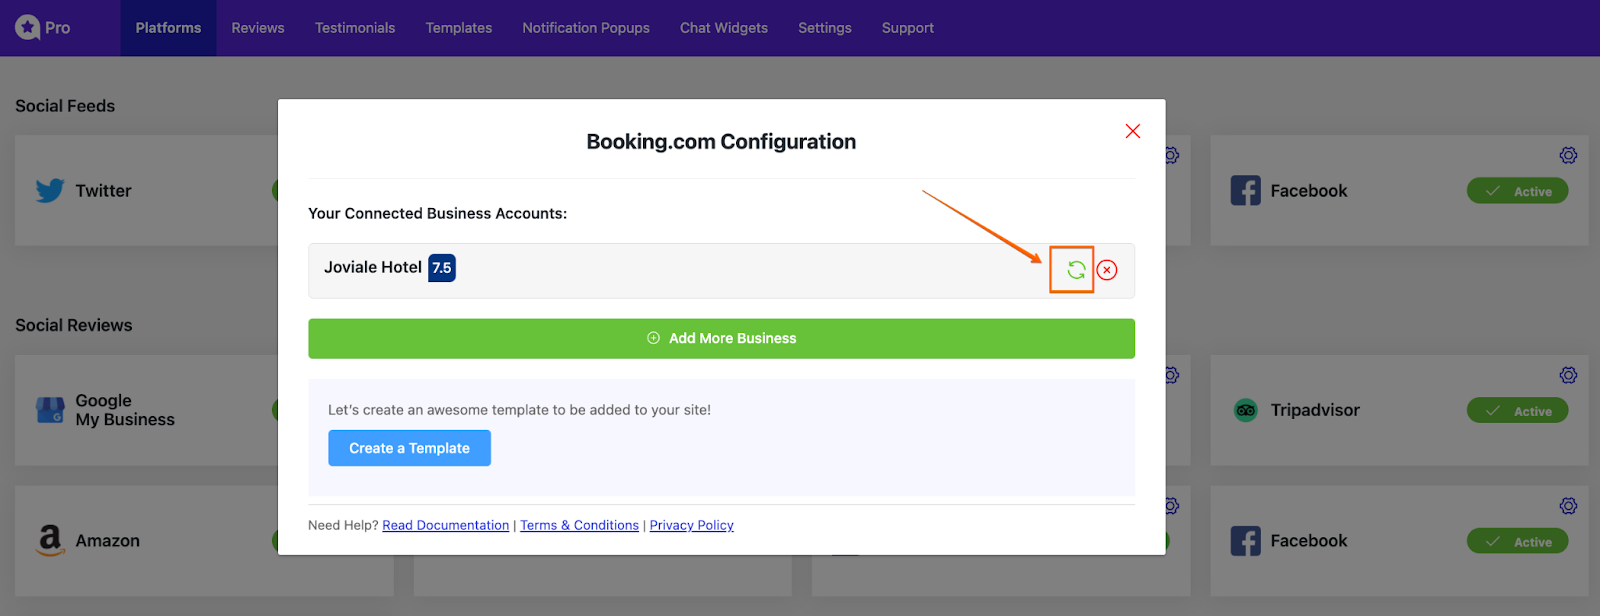Click Create a Template button
1600x616 pixels.
click(409, 448)
